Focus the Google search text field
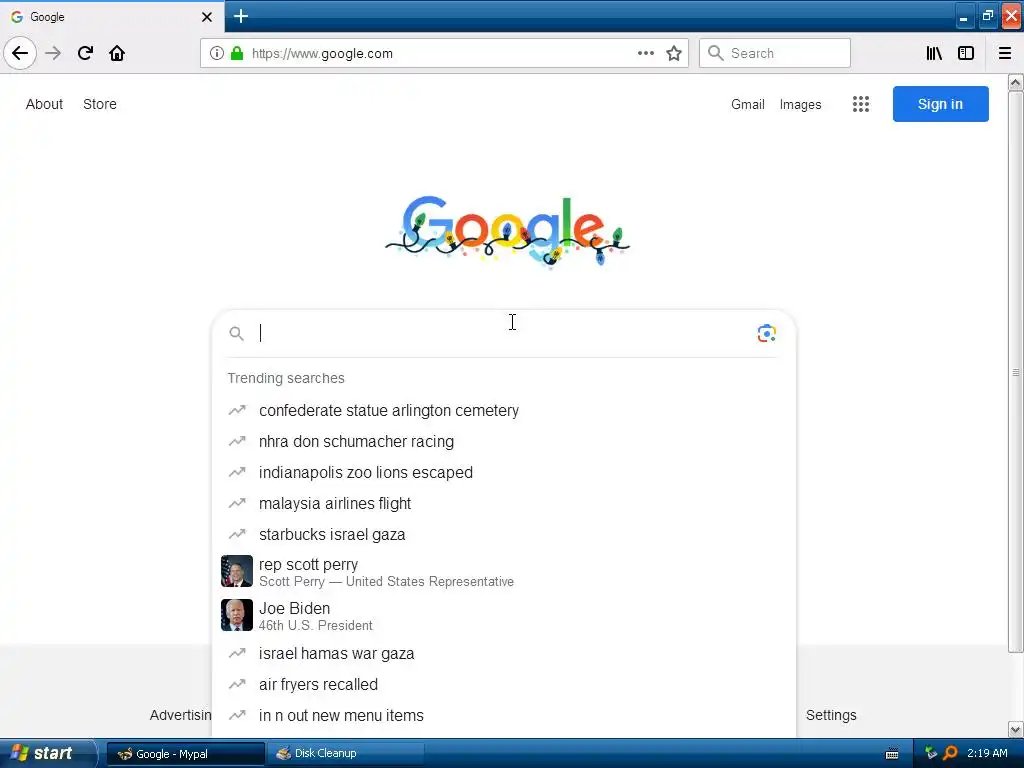 (503, 334)
